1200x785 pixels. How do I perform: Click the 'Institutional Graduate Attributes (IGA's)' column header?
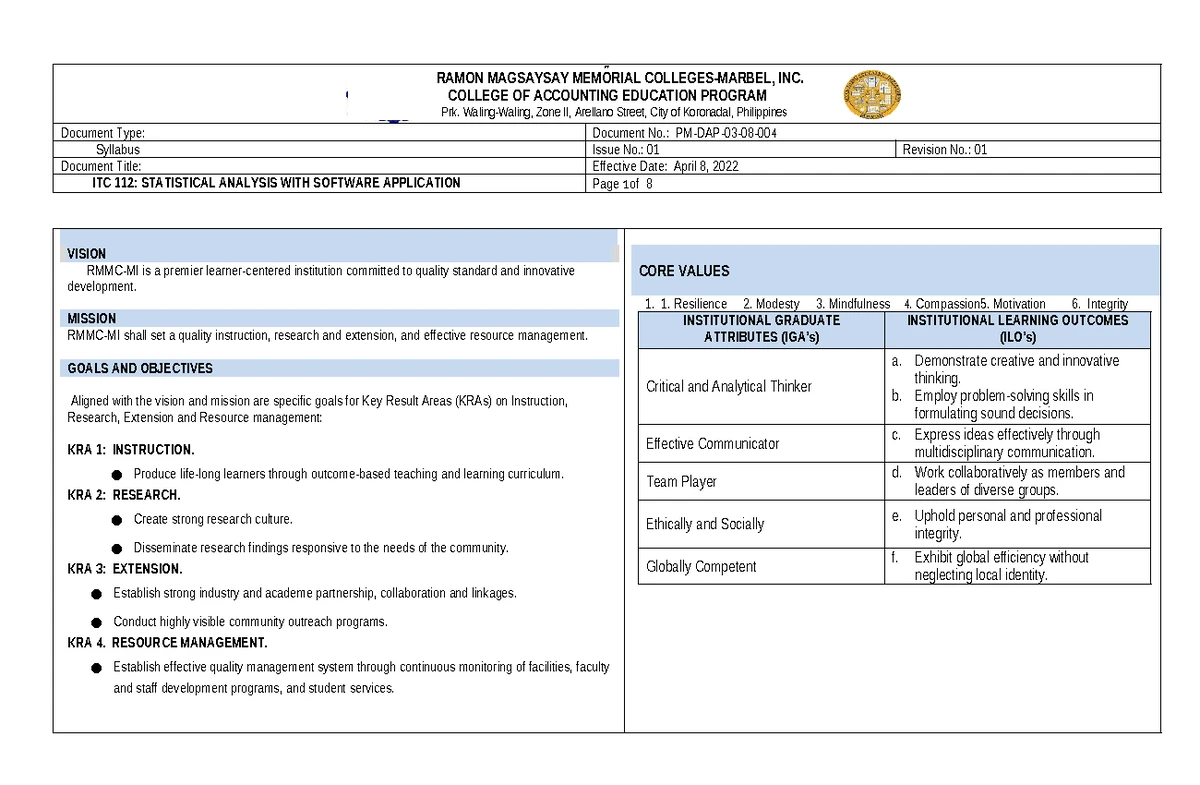point(761,329)
